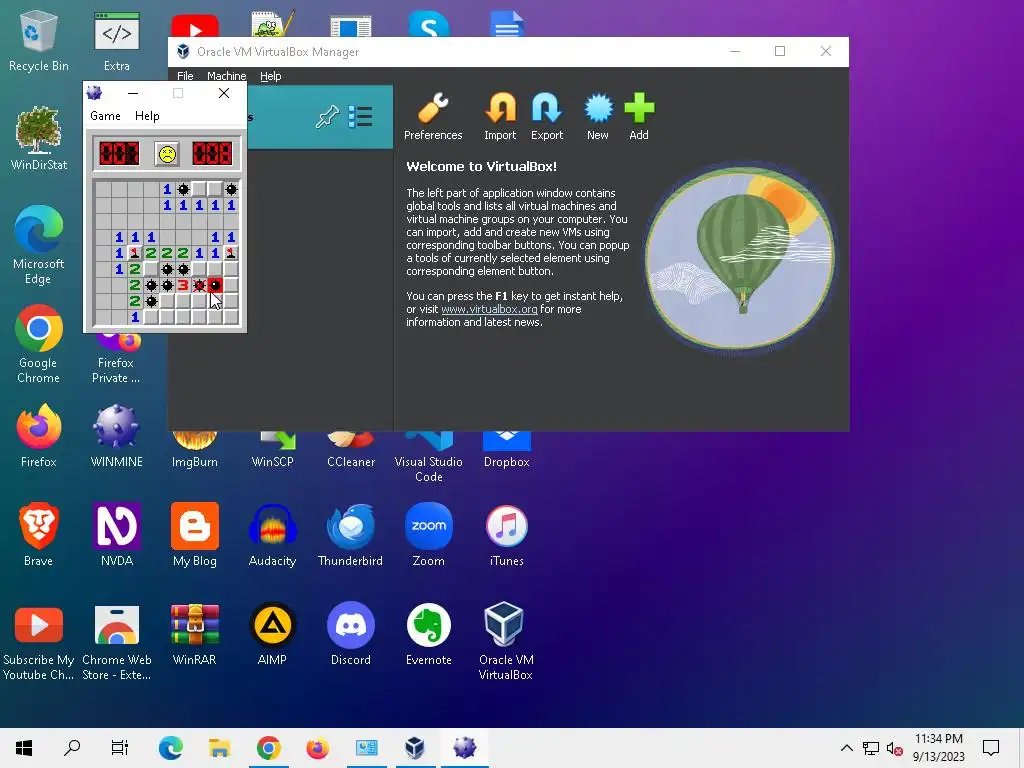Screen dimensions: 1024x768
Task: Select the Brave desktop icon
Action: click(39, 535)
